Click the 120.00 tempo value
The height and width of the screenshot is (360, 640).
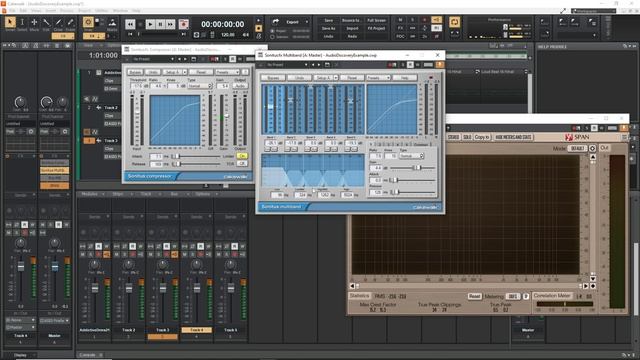click(x=227, y=35)
